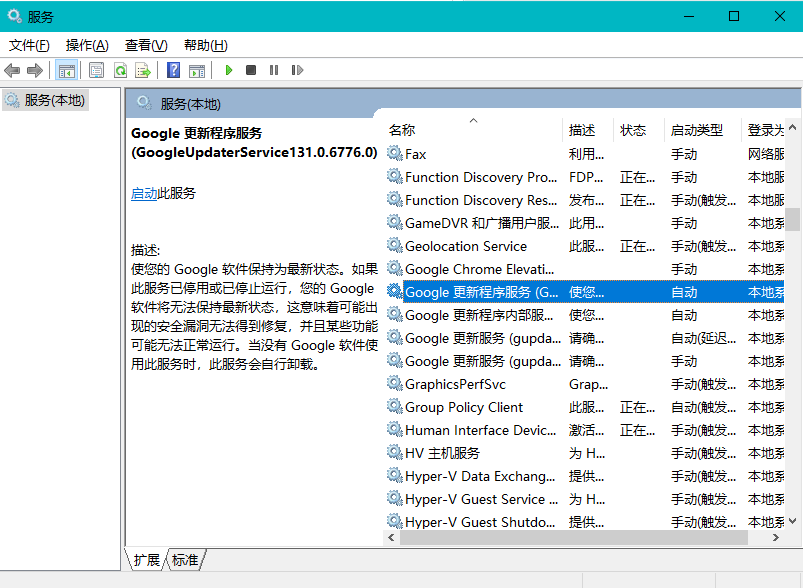Click the Restart Service icon
Screen dimensions: 803x588
click(297, 70)
